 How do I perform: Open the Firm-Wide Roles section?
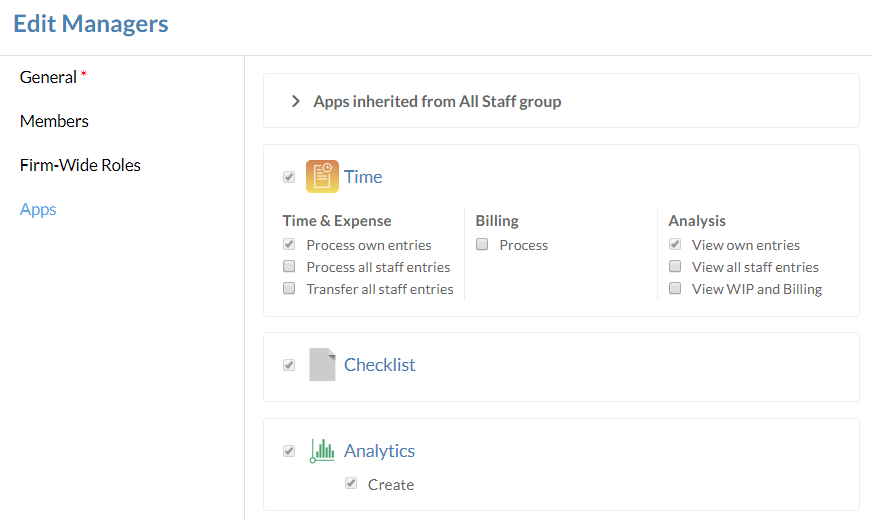[80, 165]
